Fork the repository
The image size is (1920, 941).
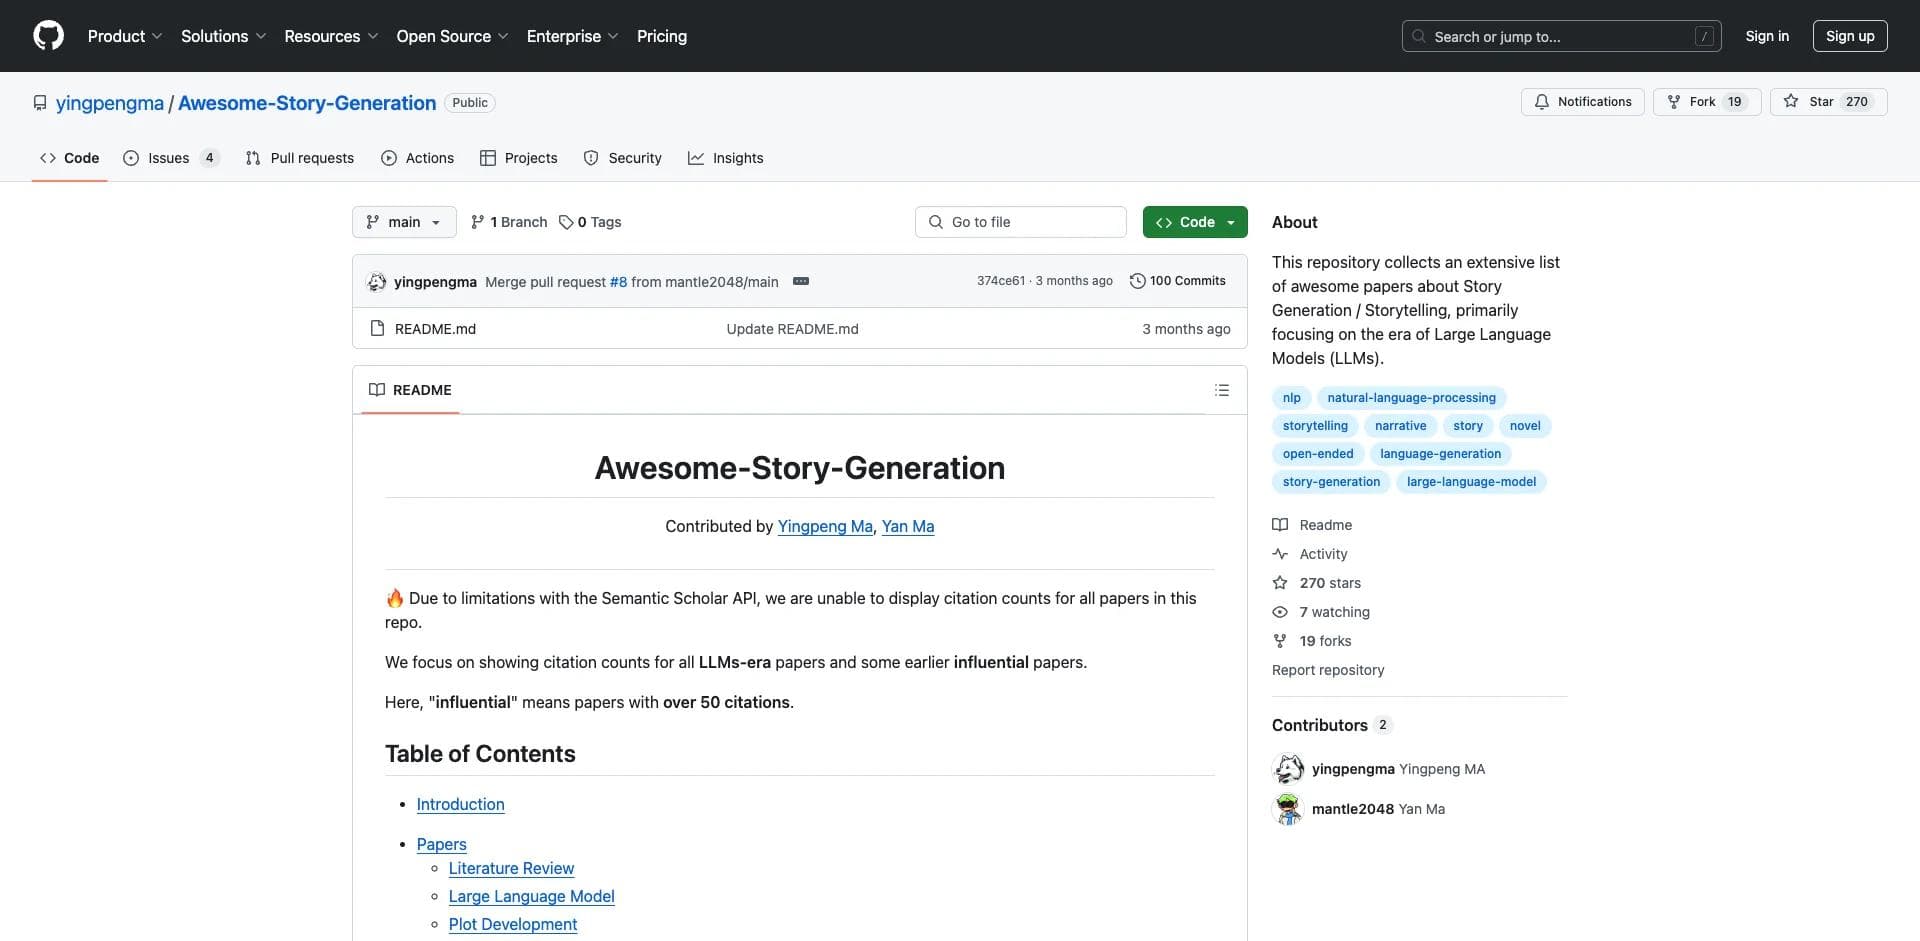1706,102
